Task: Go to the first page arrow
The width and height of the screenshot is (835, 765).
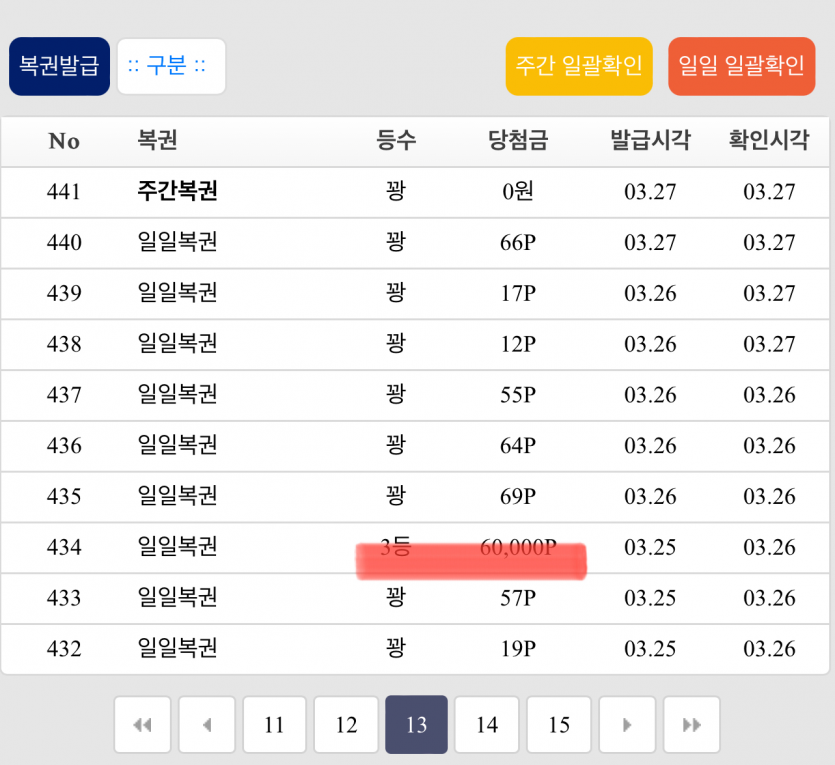Action: pyautogui.click(x=142, y=725)
